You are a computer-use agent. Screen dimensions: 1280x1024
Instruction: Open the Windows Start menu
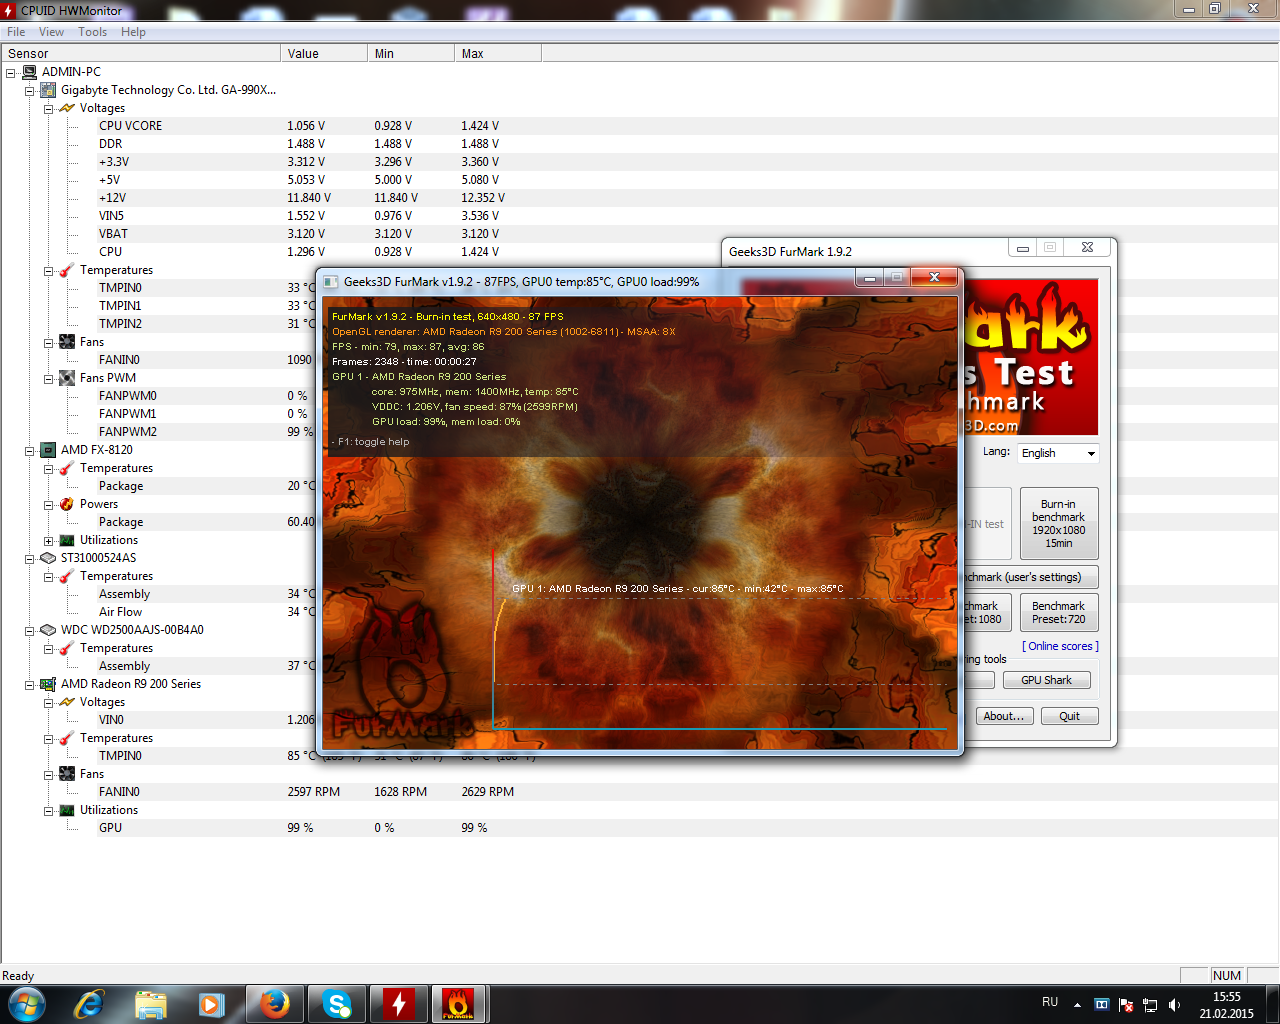pos(26,1004)
